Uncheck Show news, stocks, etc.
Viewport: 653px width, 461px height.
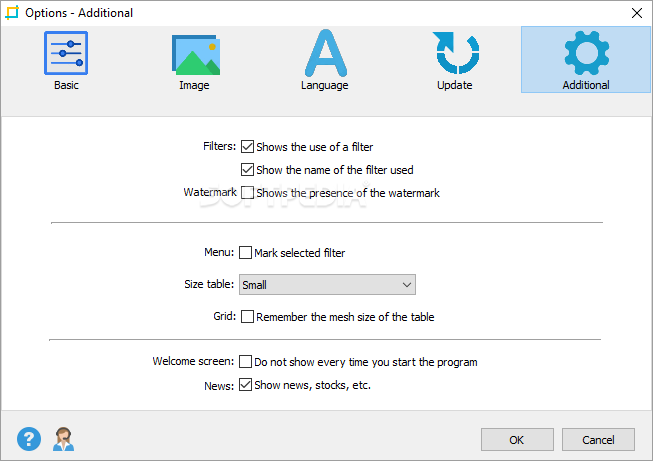click(245, 385)
